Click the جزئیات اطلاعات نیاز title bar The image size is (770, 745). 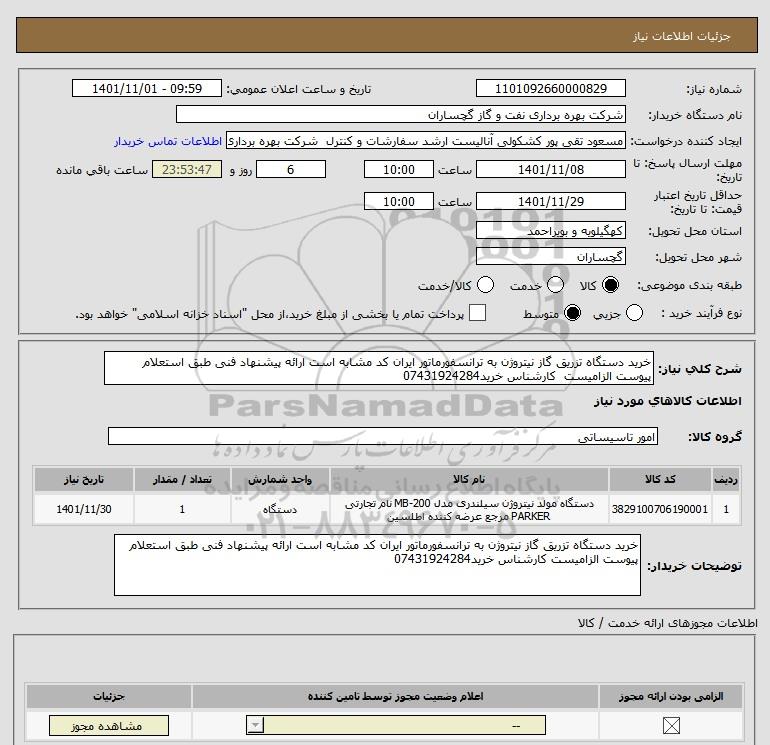pos(387,35)
